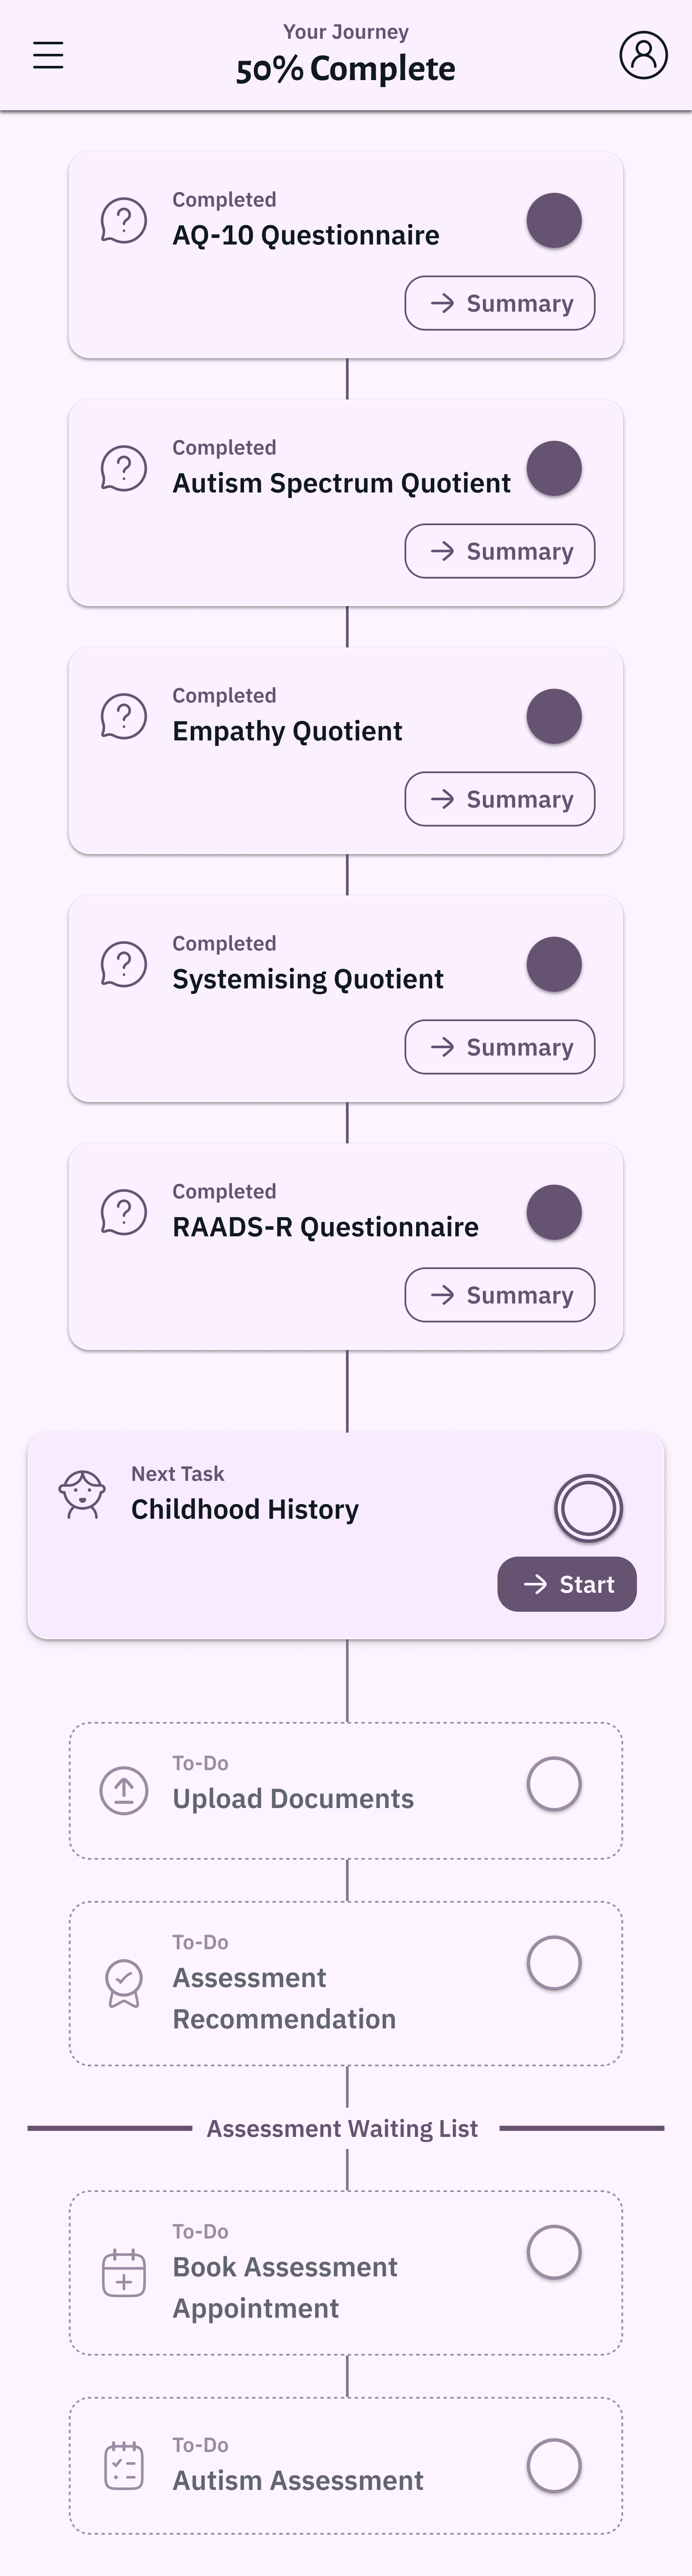Toggle the filled AQ-10 Questionnaire completion circle
This screenshot has height=2576, width=692.
point(554,220)
